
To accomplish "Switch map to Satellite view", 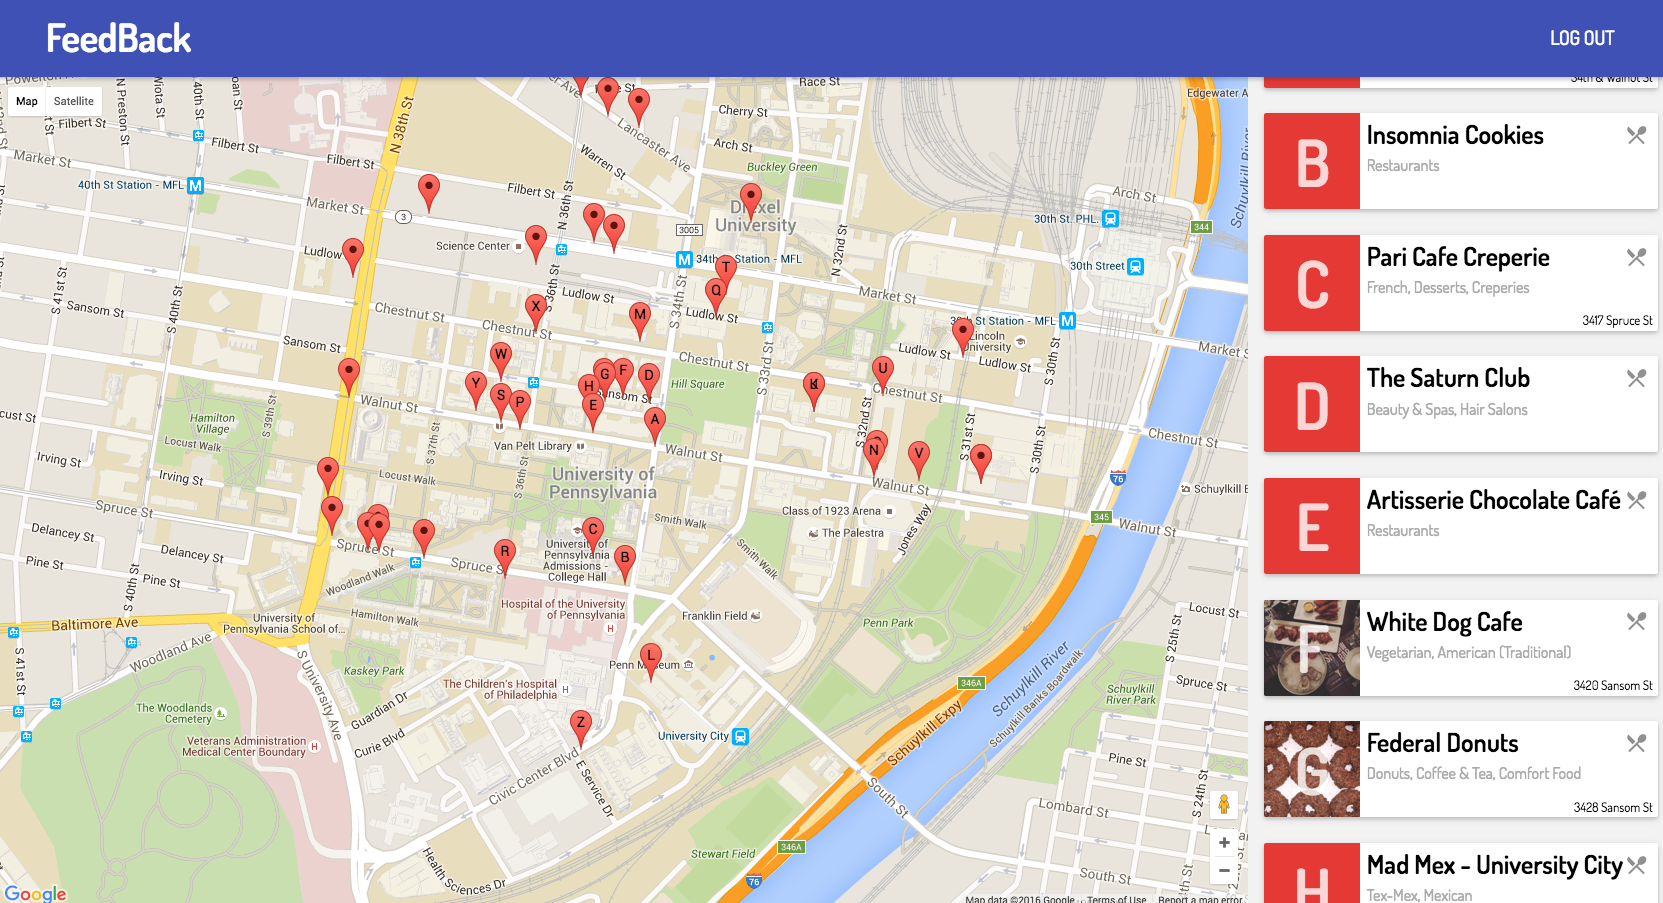I will coord(74,101).
